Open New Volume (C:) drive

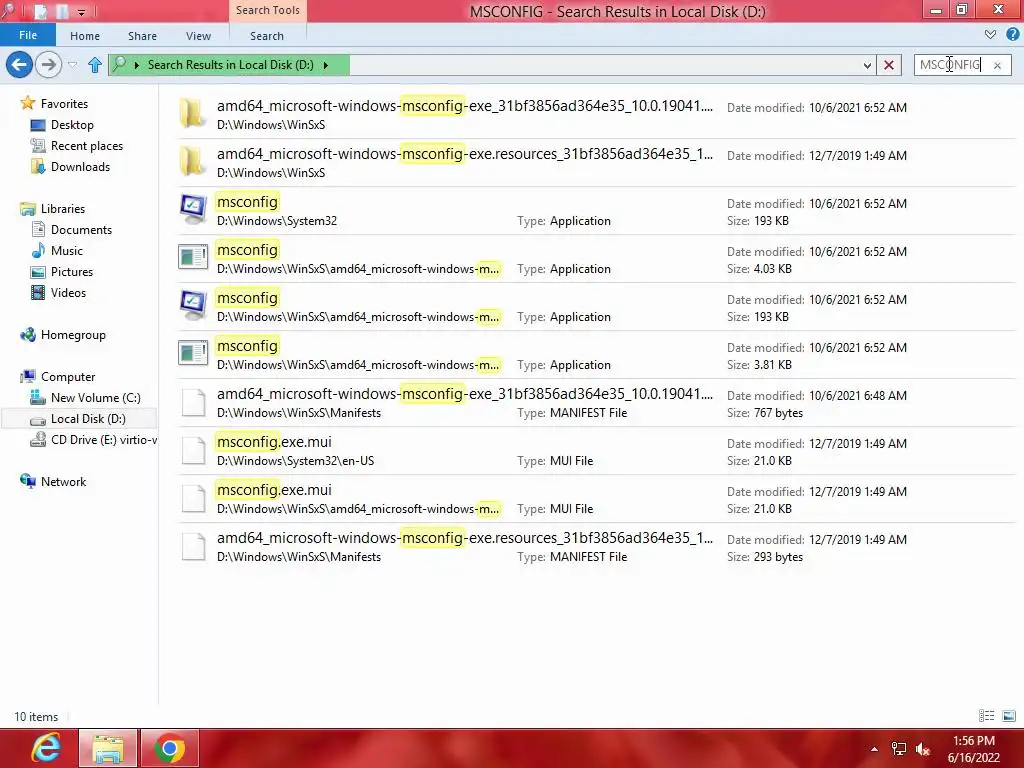86,398
